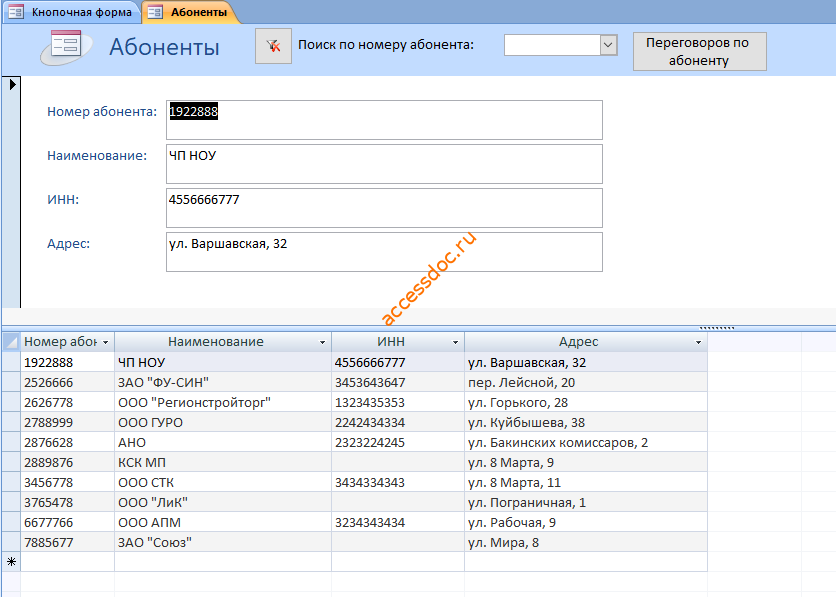Click address ул. Мира, 8
Viewport: 836px width, 597px height.
click(x=586, y=543)
